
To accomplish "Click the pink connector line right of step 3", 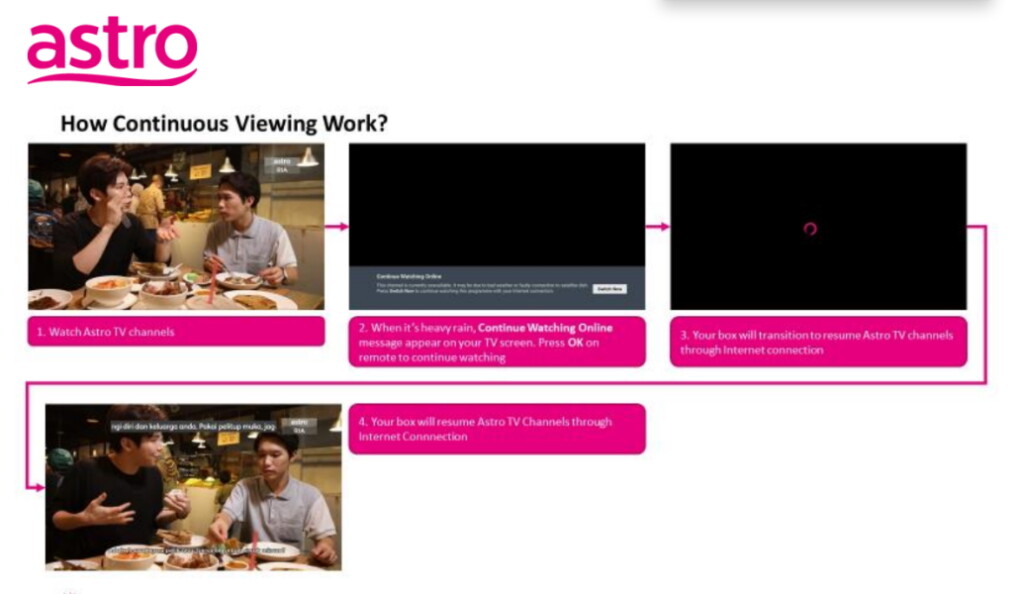I will [985, 300].
